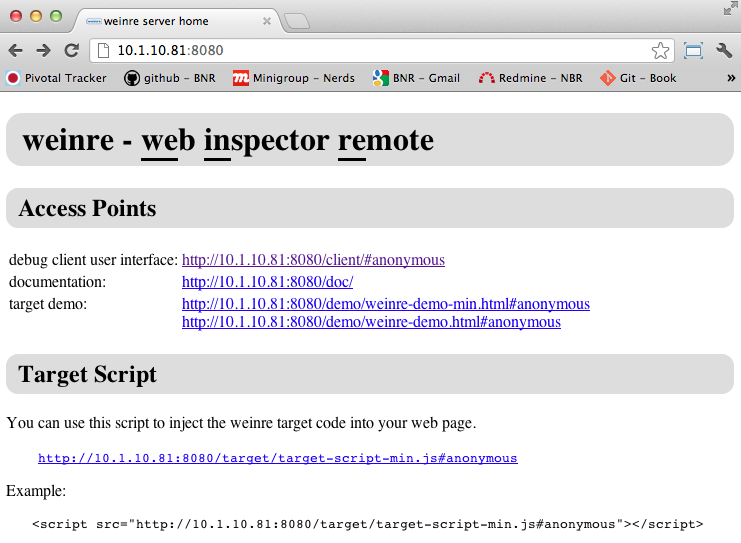Click the 'documentation:' label

[x=58, y=282]
